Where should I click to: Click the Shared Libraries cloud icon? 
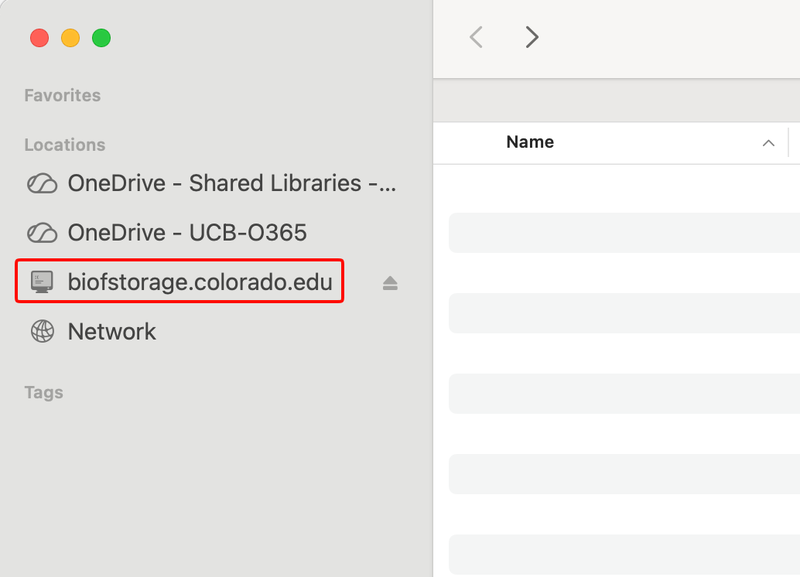(x=42, y=183)
